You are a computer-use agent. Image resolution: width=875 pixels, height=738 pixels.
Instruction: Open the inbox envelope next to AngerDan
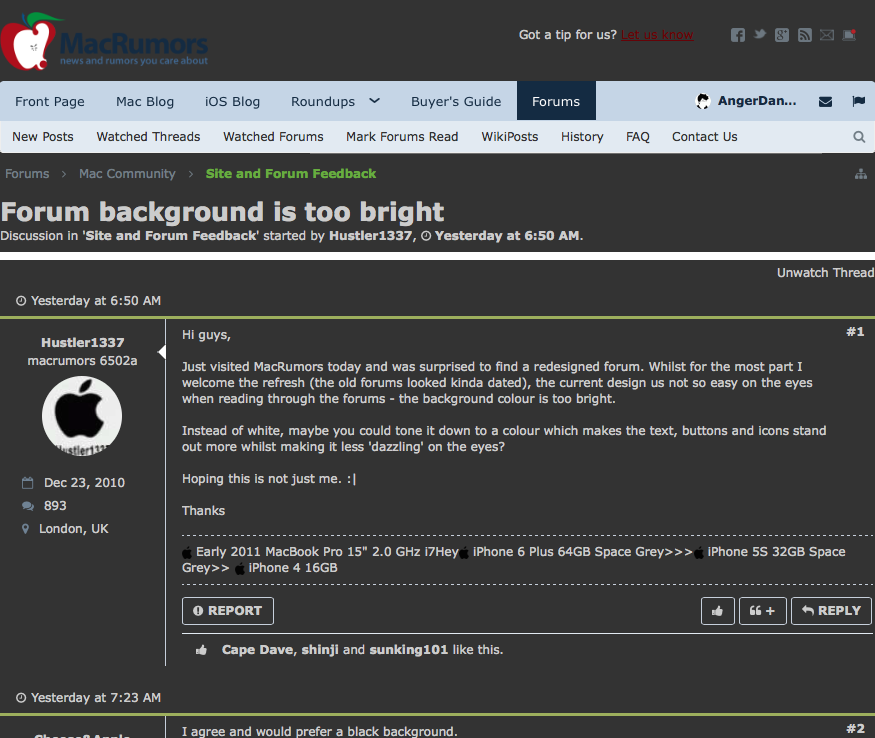pos(825,102)
